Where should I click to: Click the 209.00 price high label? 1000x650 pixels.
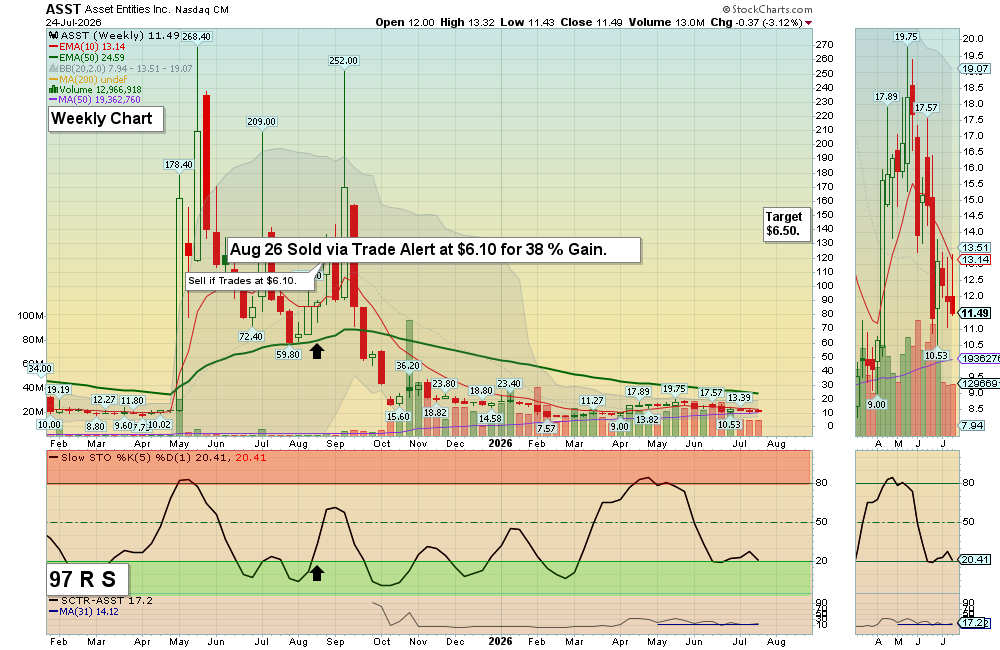pyautogui.click(x=261, y=121)
